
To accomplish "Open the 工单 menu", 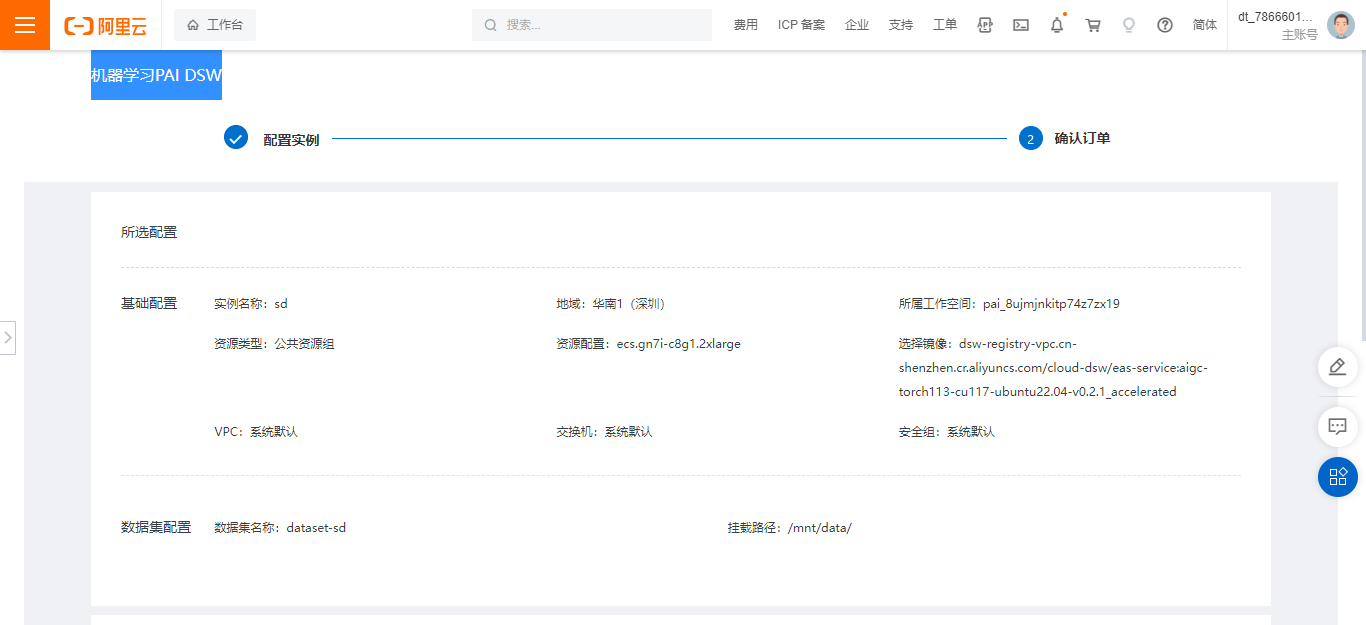I will pyautogui.click(x=945, y=25).
